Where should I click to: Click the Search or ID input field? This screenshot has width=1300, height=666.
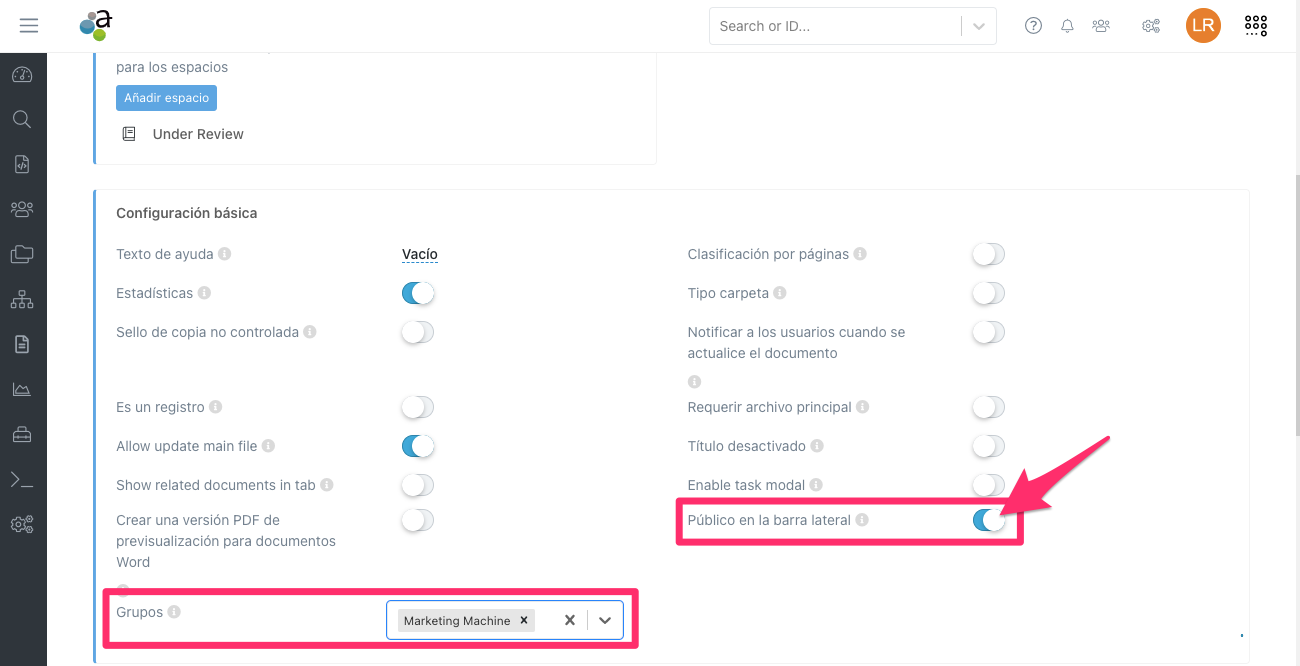tap(835, 27)
